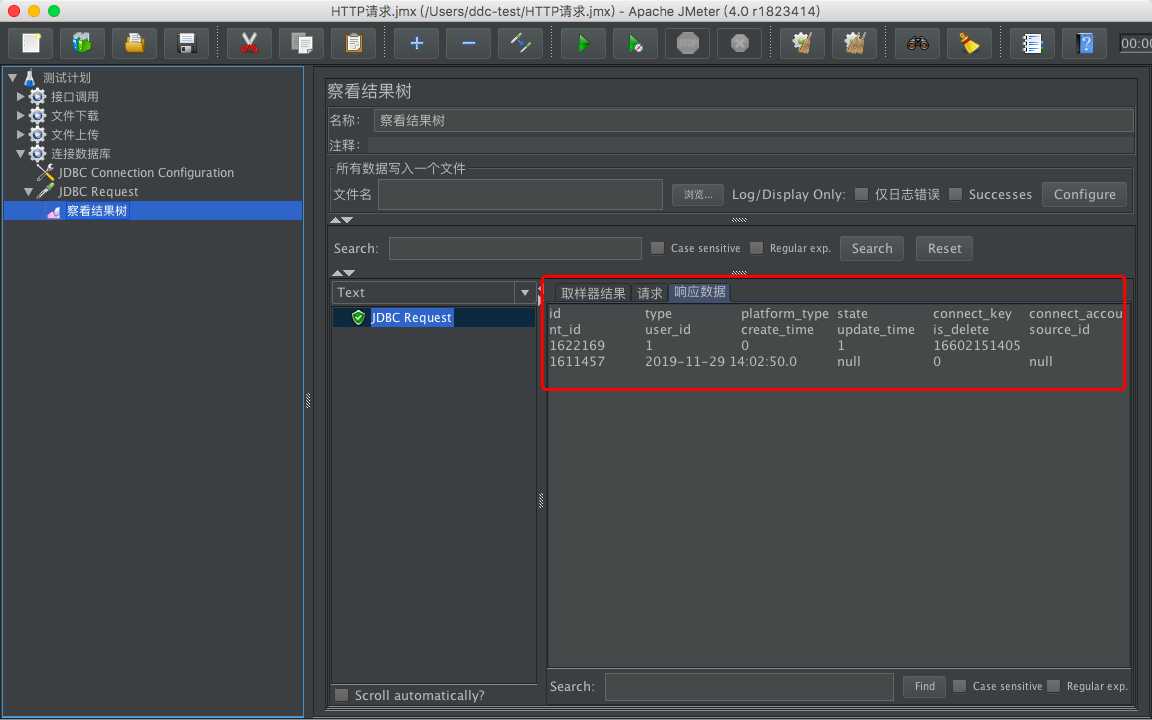1152x720 pixels.
Task: Click the green shield icon beside JDBC Request
Action: pos(359,317)
